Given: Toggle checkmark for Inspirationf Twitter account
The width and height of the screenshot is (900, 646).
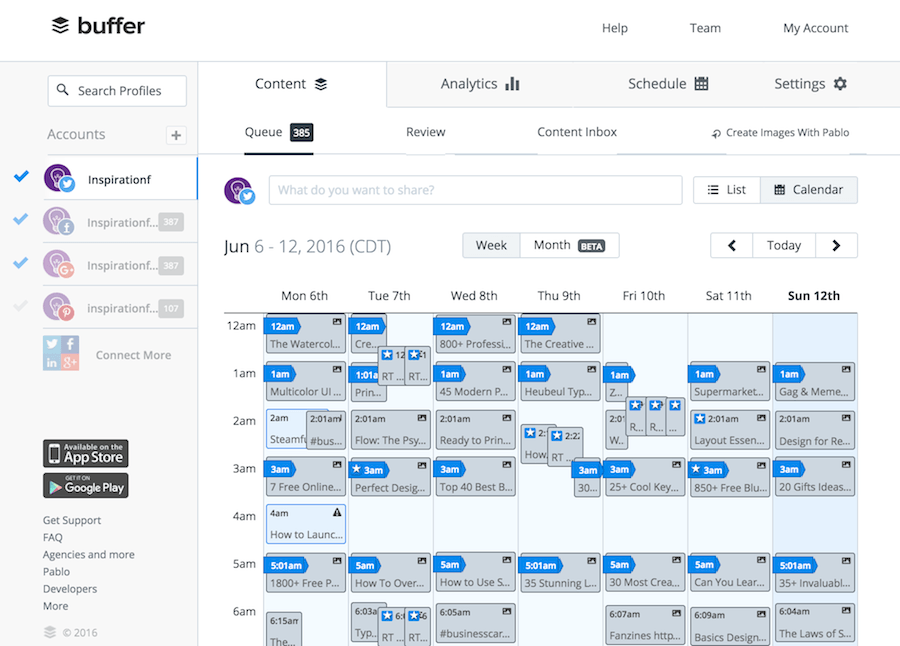Looking at the screenshot, I should click(x=21, y=176).
